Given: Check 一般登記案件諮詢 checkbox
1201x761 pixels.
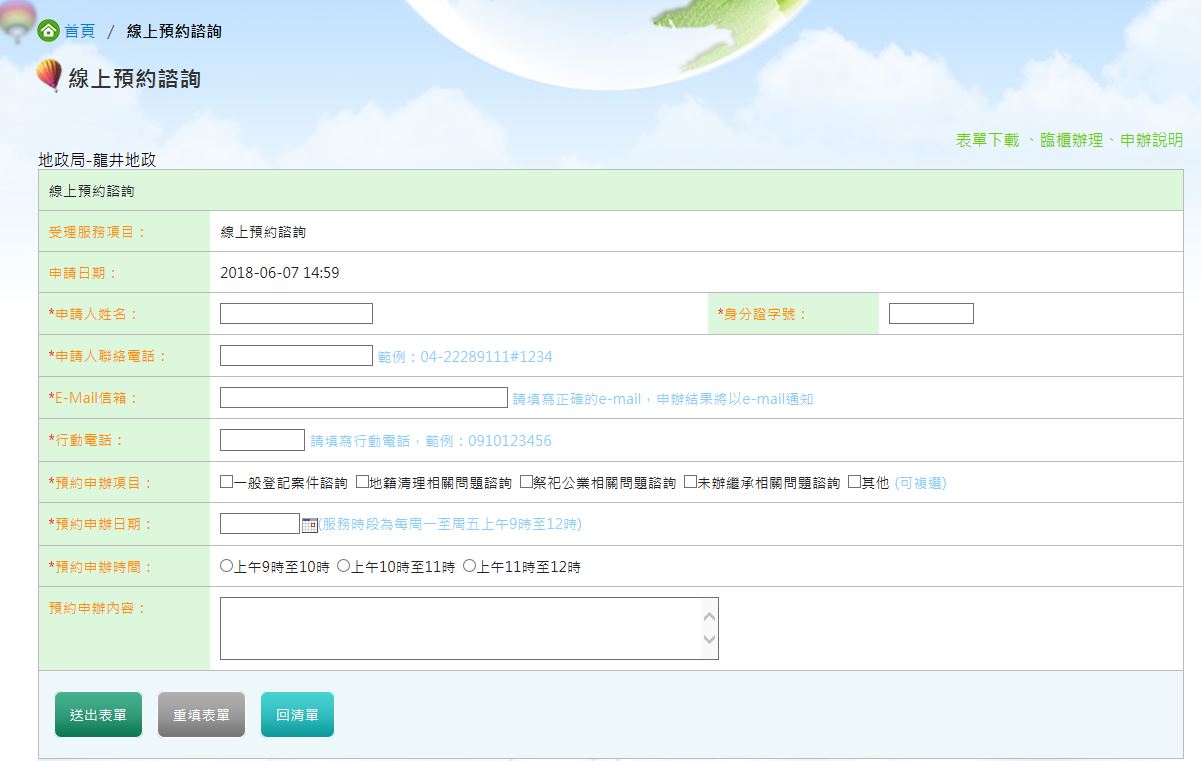Looking at the screenshot, I should coord(227,482).
